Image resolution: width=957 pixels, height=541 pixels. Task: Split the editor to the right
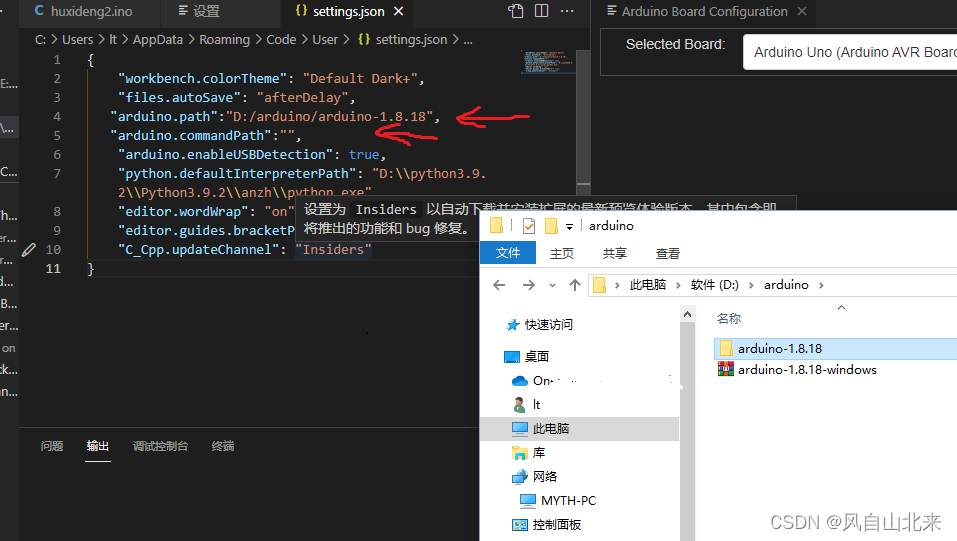tap(541, 11)
